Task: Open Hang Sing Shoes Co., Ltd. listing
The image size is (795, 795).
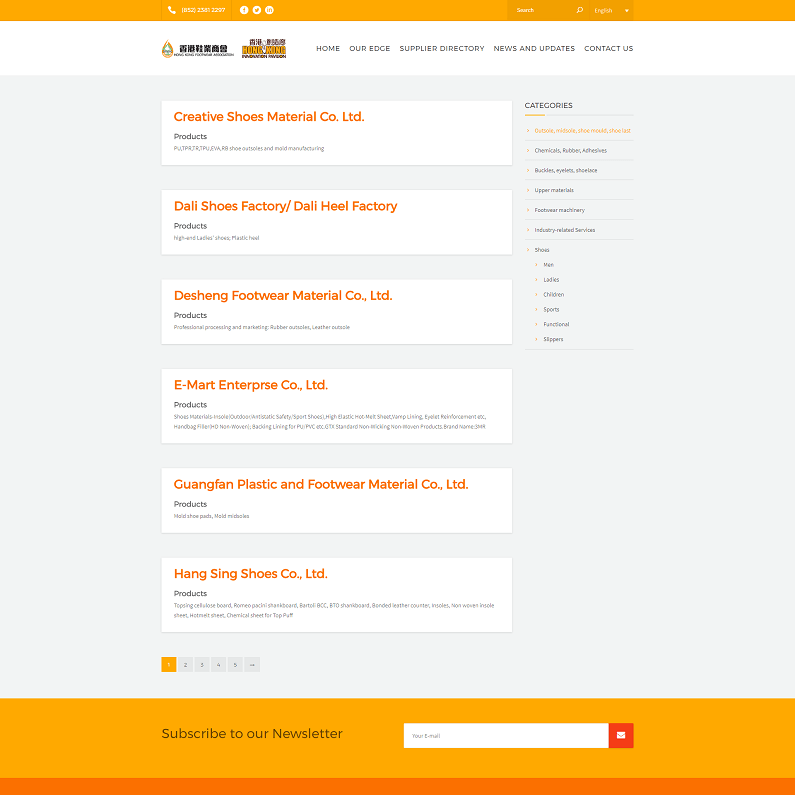Action: pos(250,573)
